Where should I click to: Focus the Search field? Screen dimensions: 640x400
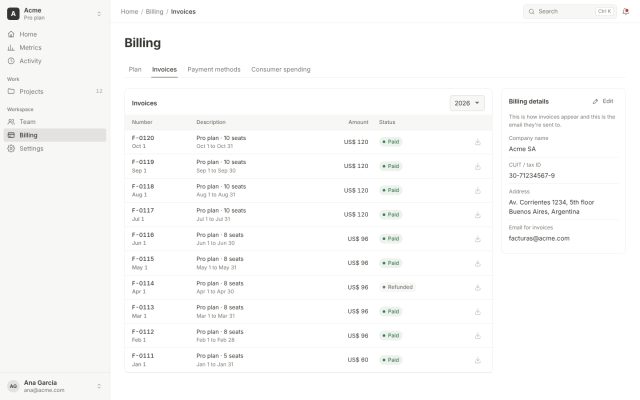(x=570, y=11)
